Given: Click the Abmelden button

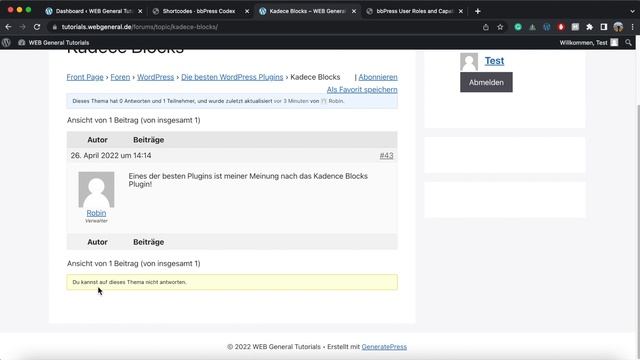Looking at the screenshot, I should tap(486, 82).
